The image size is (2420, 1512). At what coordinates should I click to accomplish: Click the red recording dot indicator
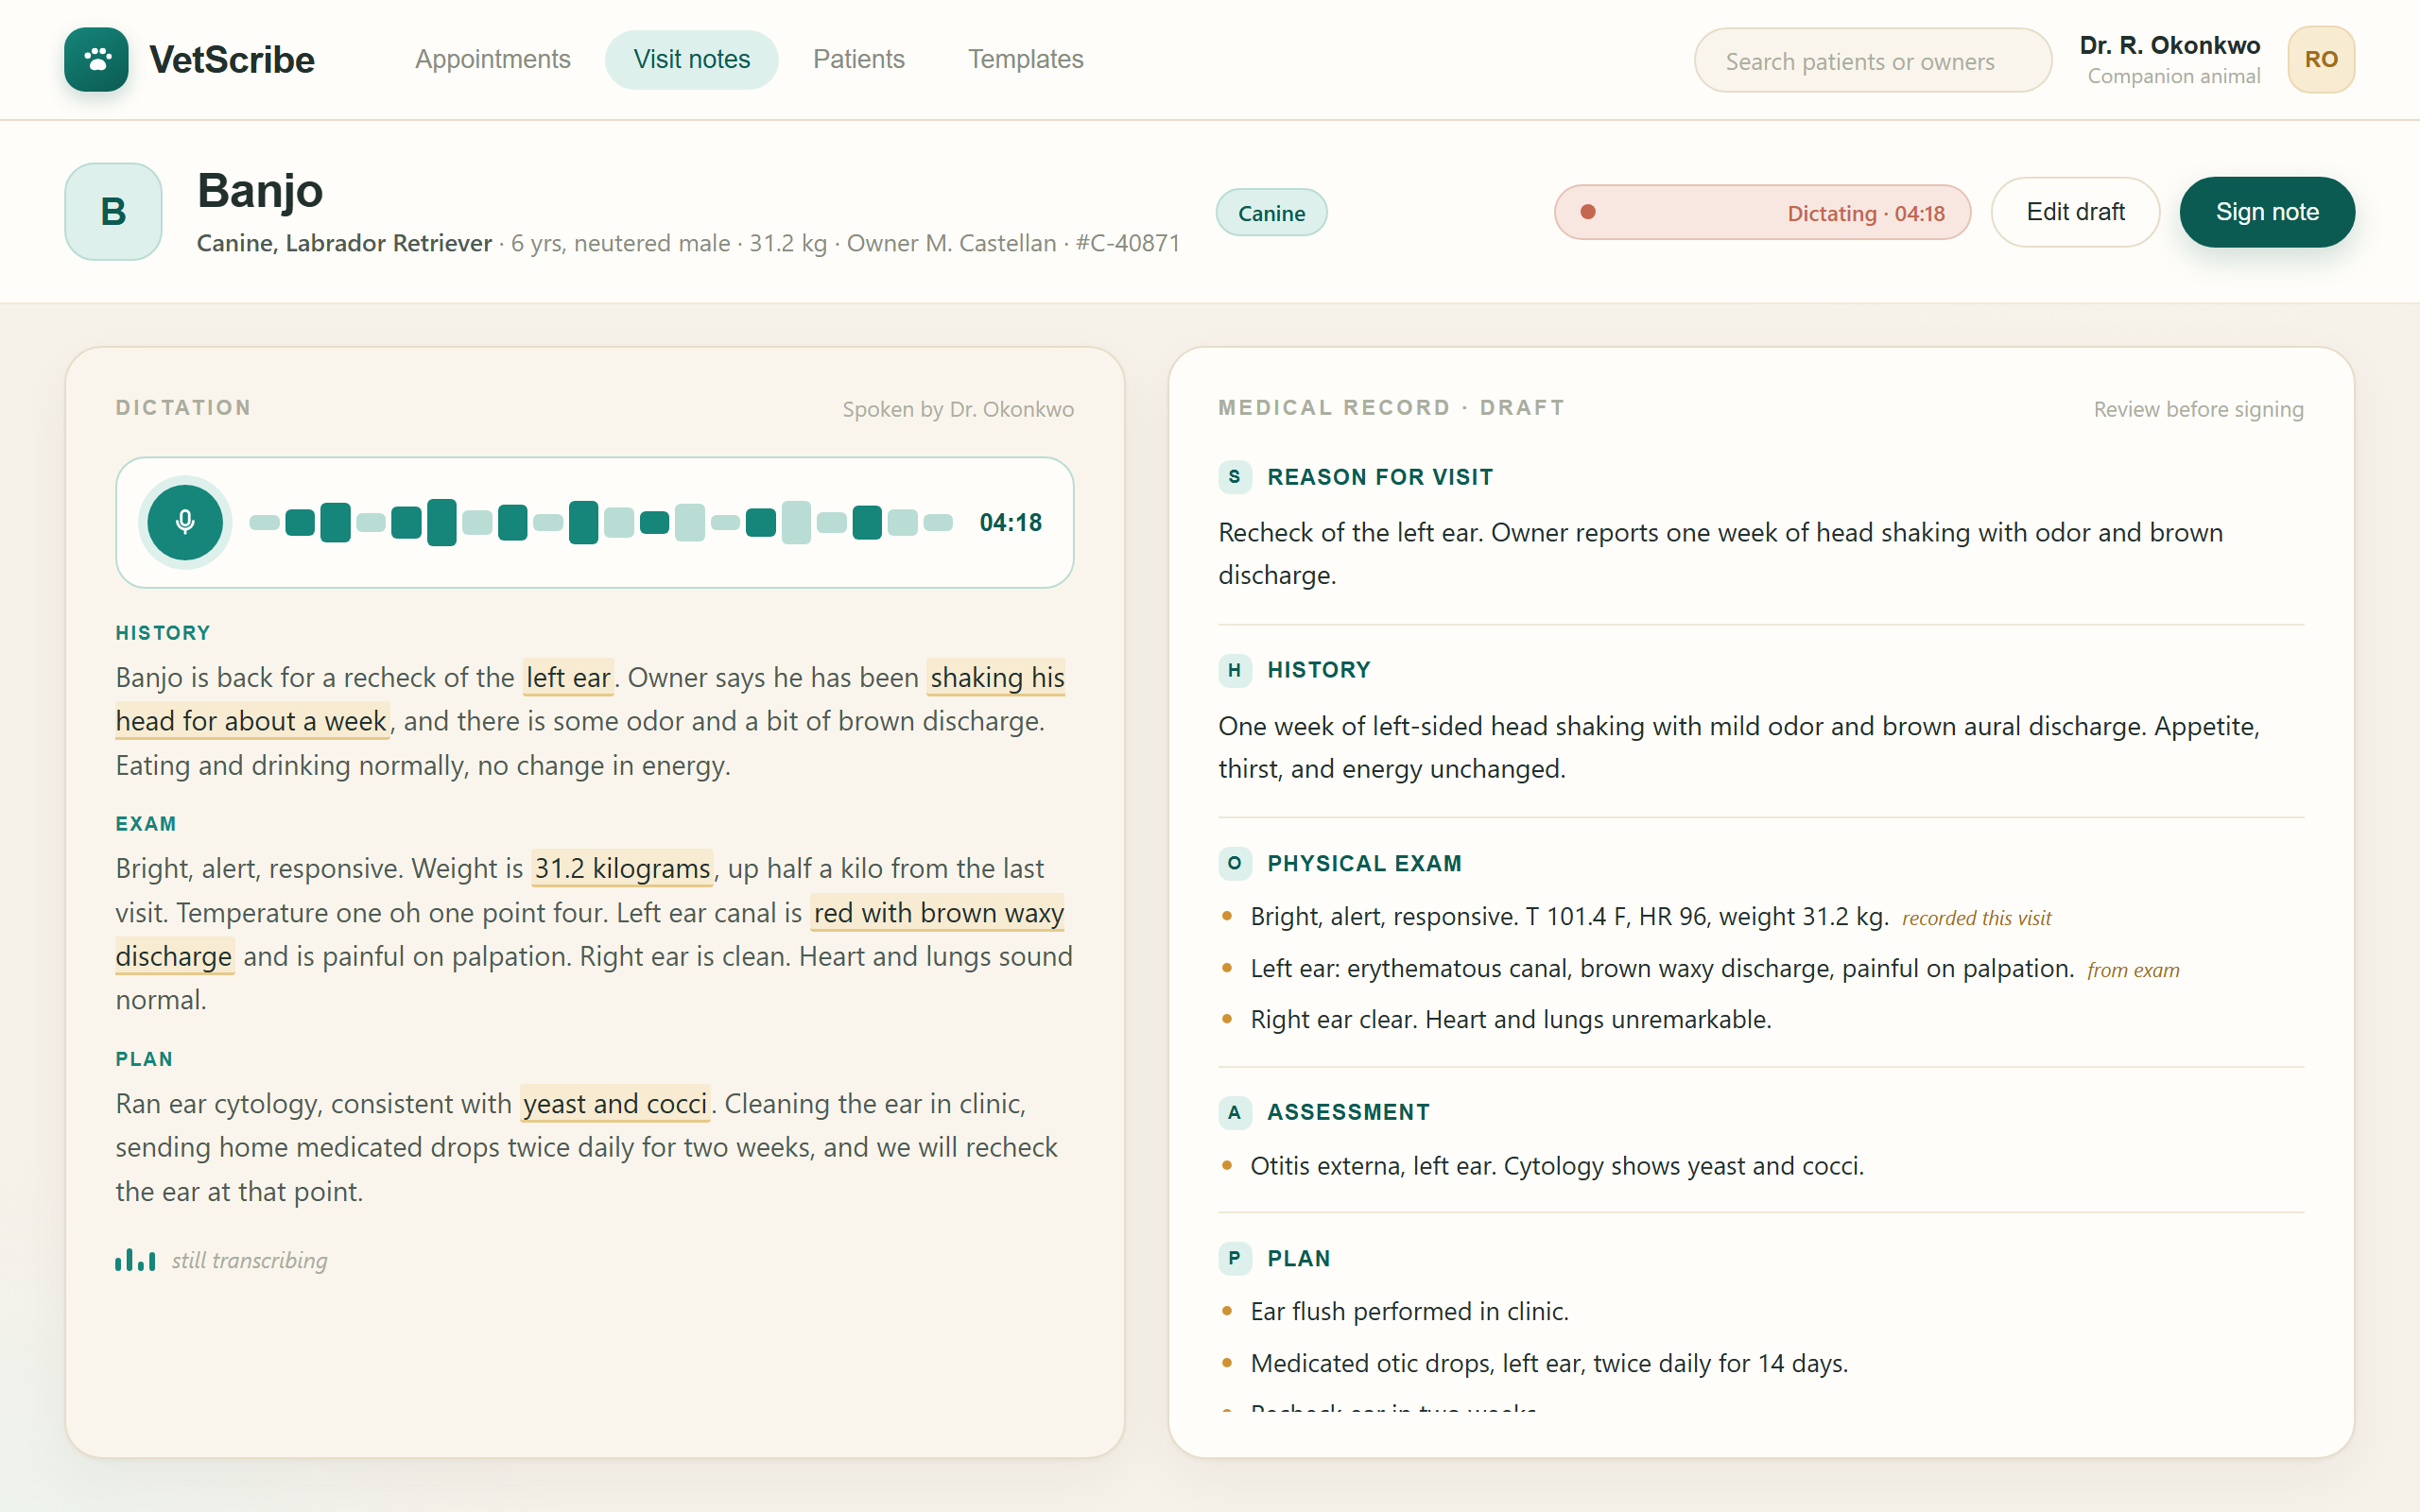click(1588, 212)
